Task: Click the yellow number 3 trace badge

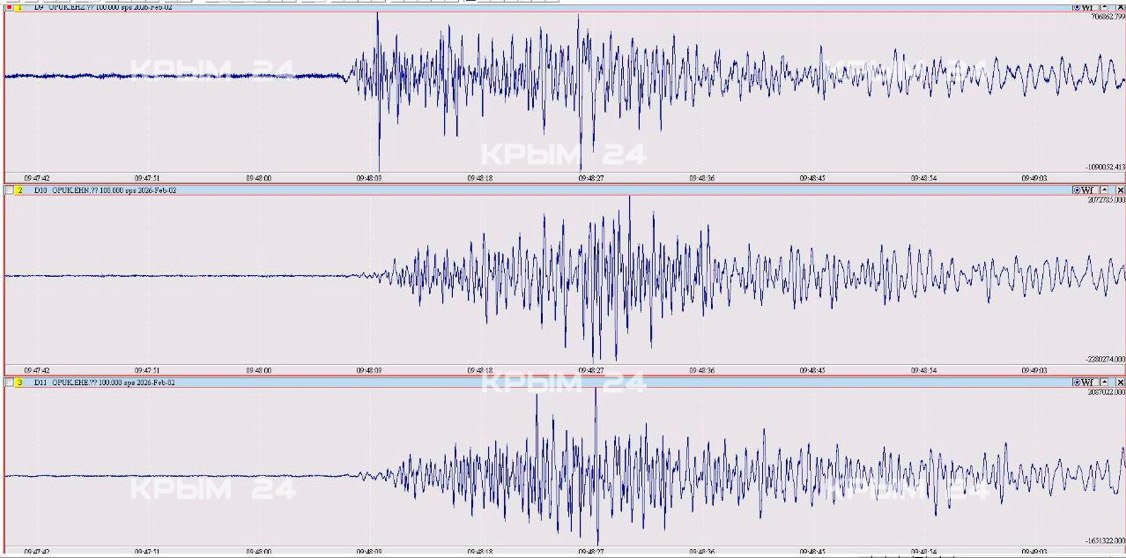Action: [x=19, y=382]
